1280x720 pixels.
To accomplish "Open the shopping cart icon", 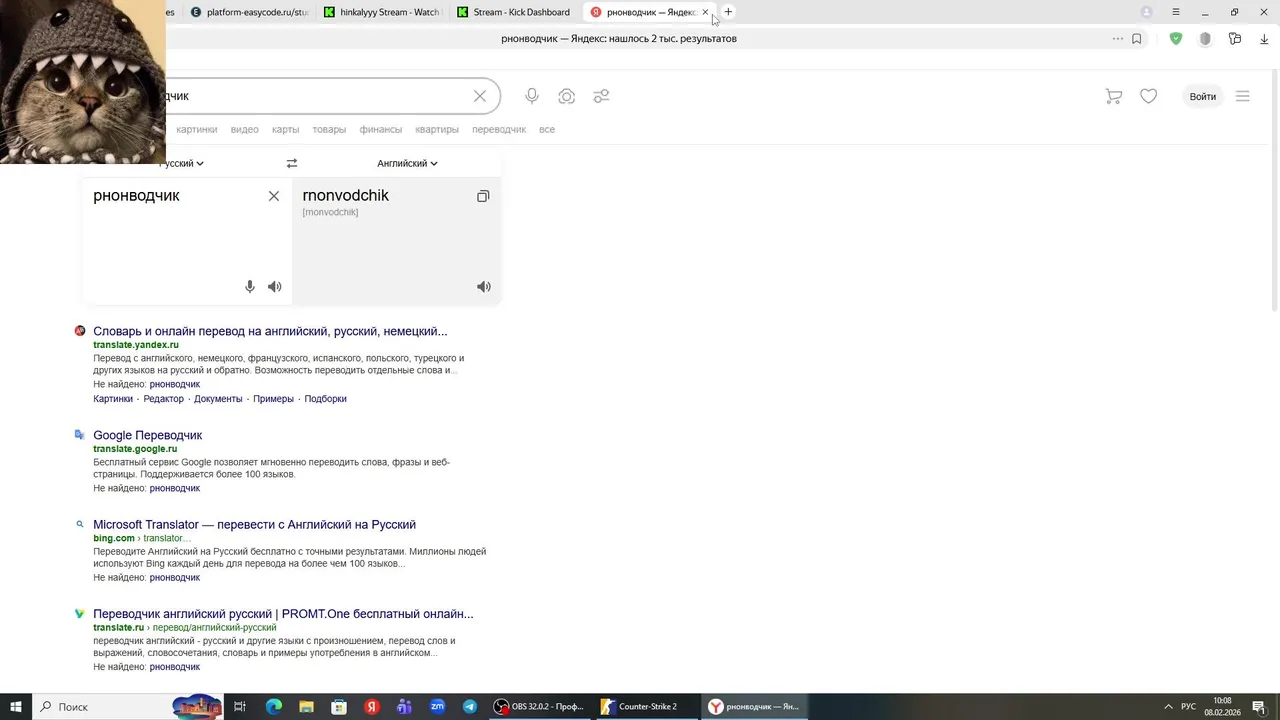I will (x=1113, y=96).
